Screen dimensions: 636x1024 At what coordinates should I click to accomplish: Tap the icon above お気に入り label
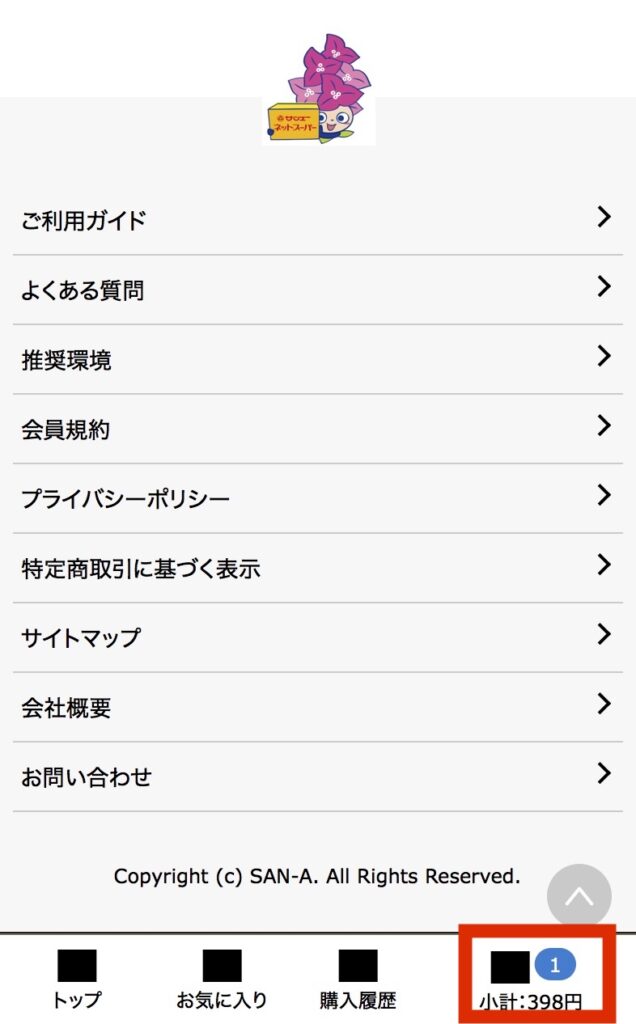point(222,966)
